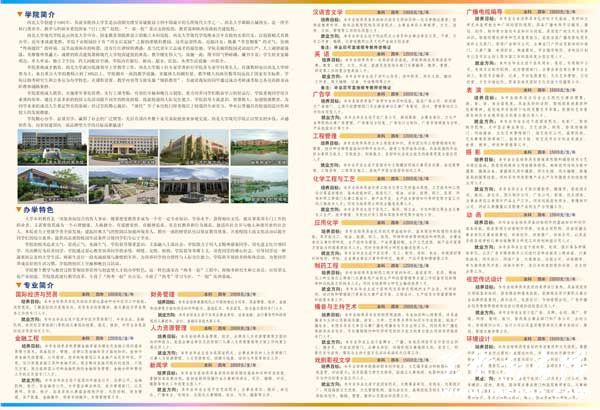Click the 汉语言文学 heading
The height and width of the screenshot is (410, 600).
point(330,9)
